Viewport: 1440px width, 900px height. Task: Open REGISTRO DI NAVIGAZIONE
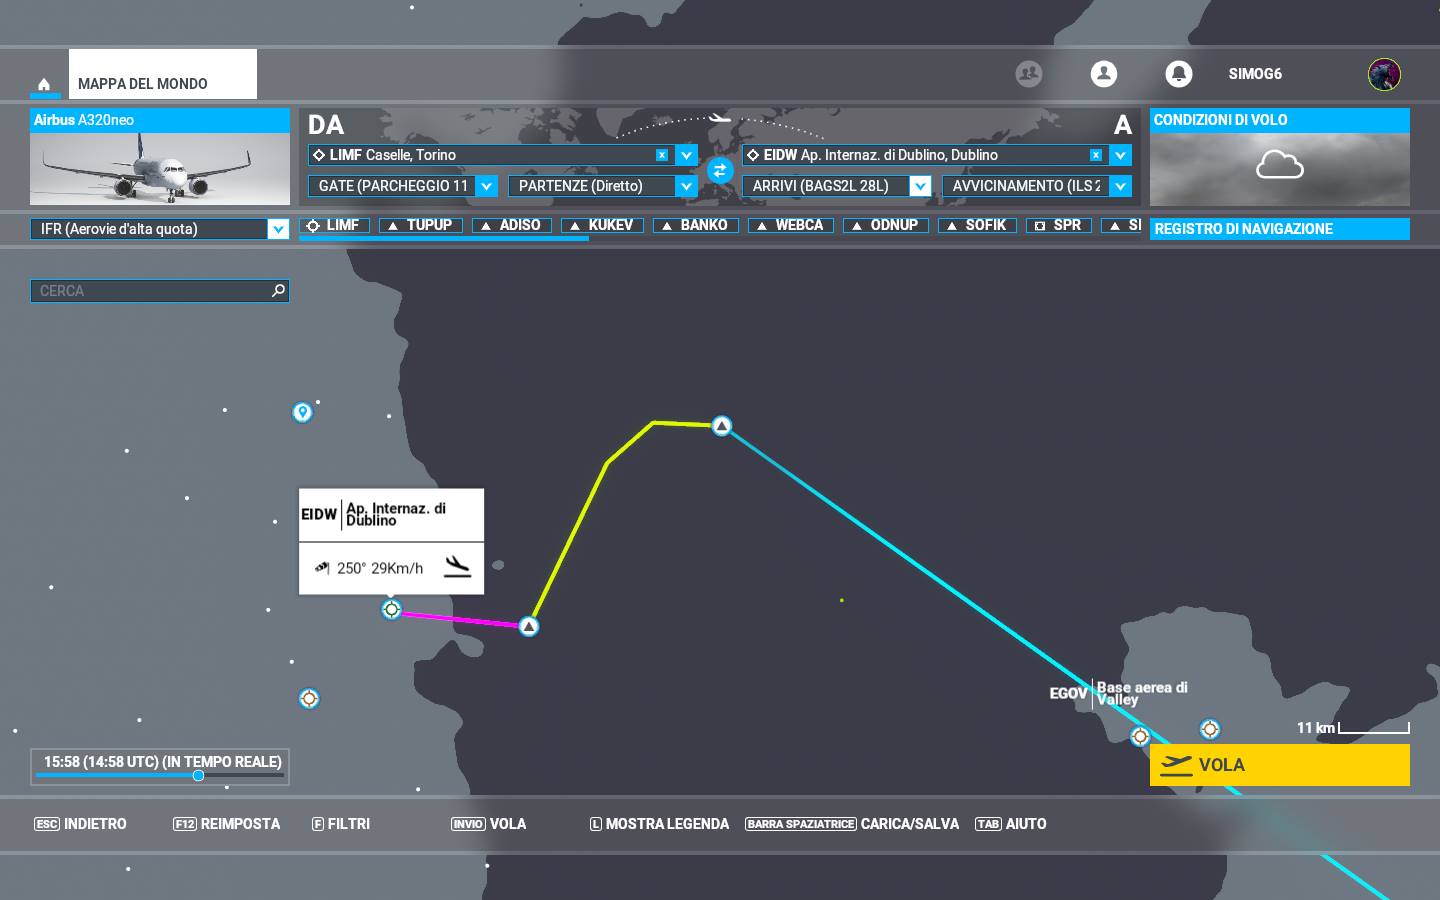[1278, 229]
